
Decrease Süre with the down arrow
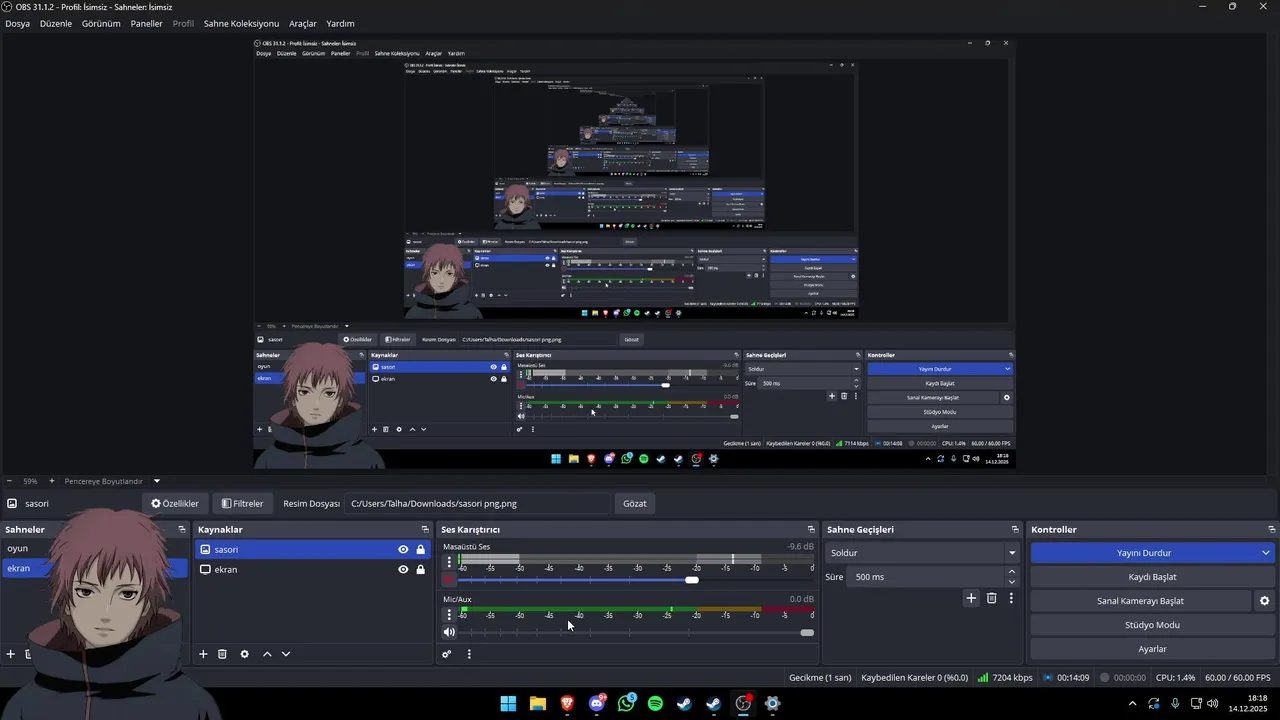click(1012, 582)
